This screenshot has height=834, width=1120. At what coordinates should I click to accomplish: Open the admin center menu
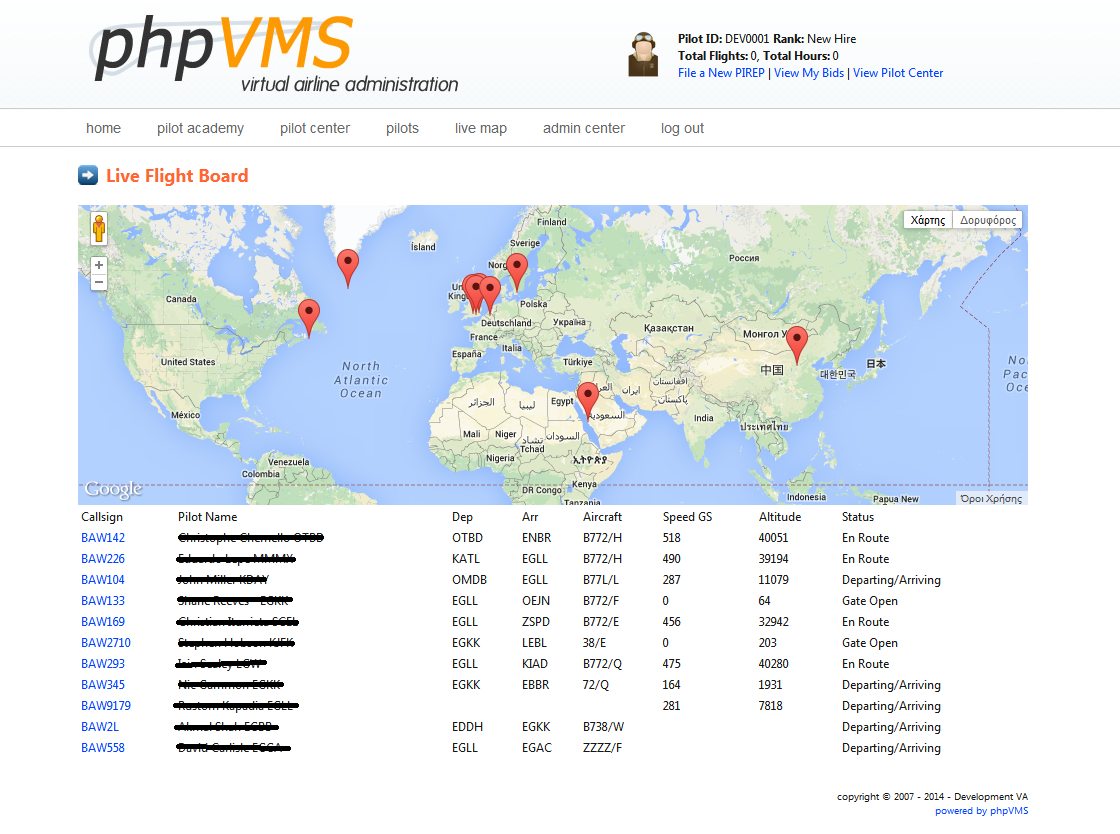coord(584,129)
